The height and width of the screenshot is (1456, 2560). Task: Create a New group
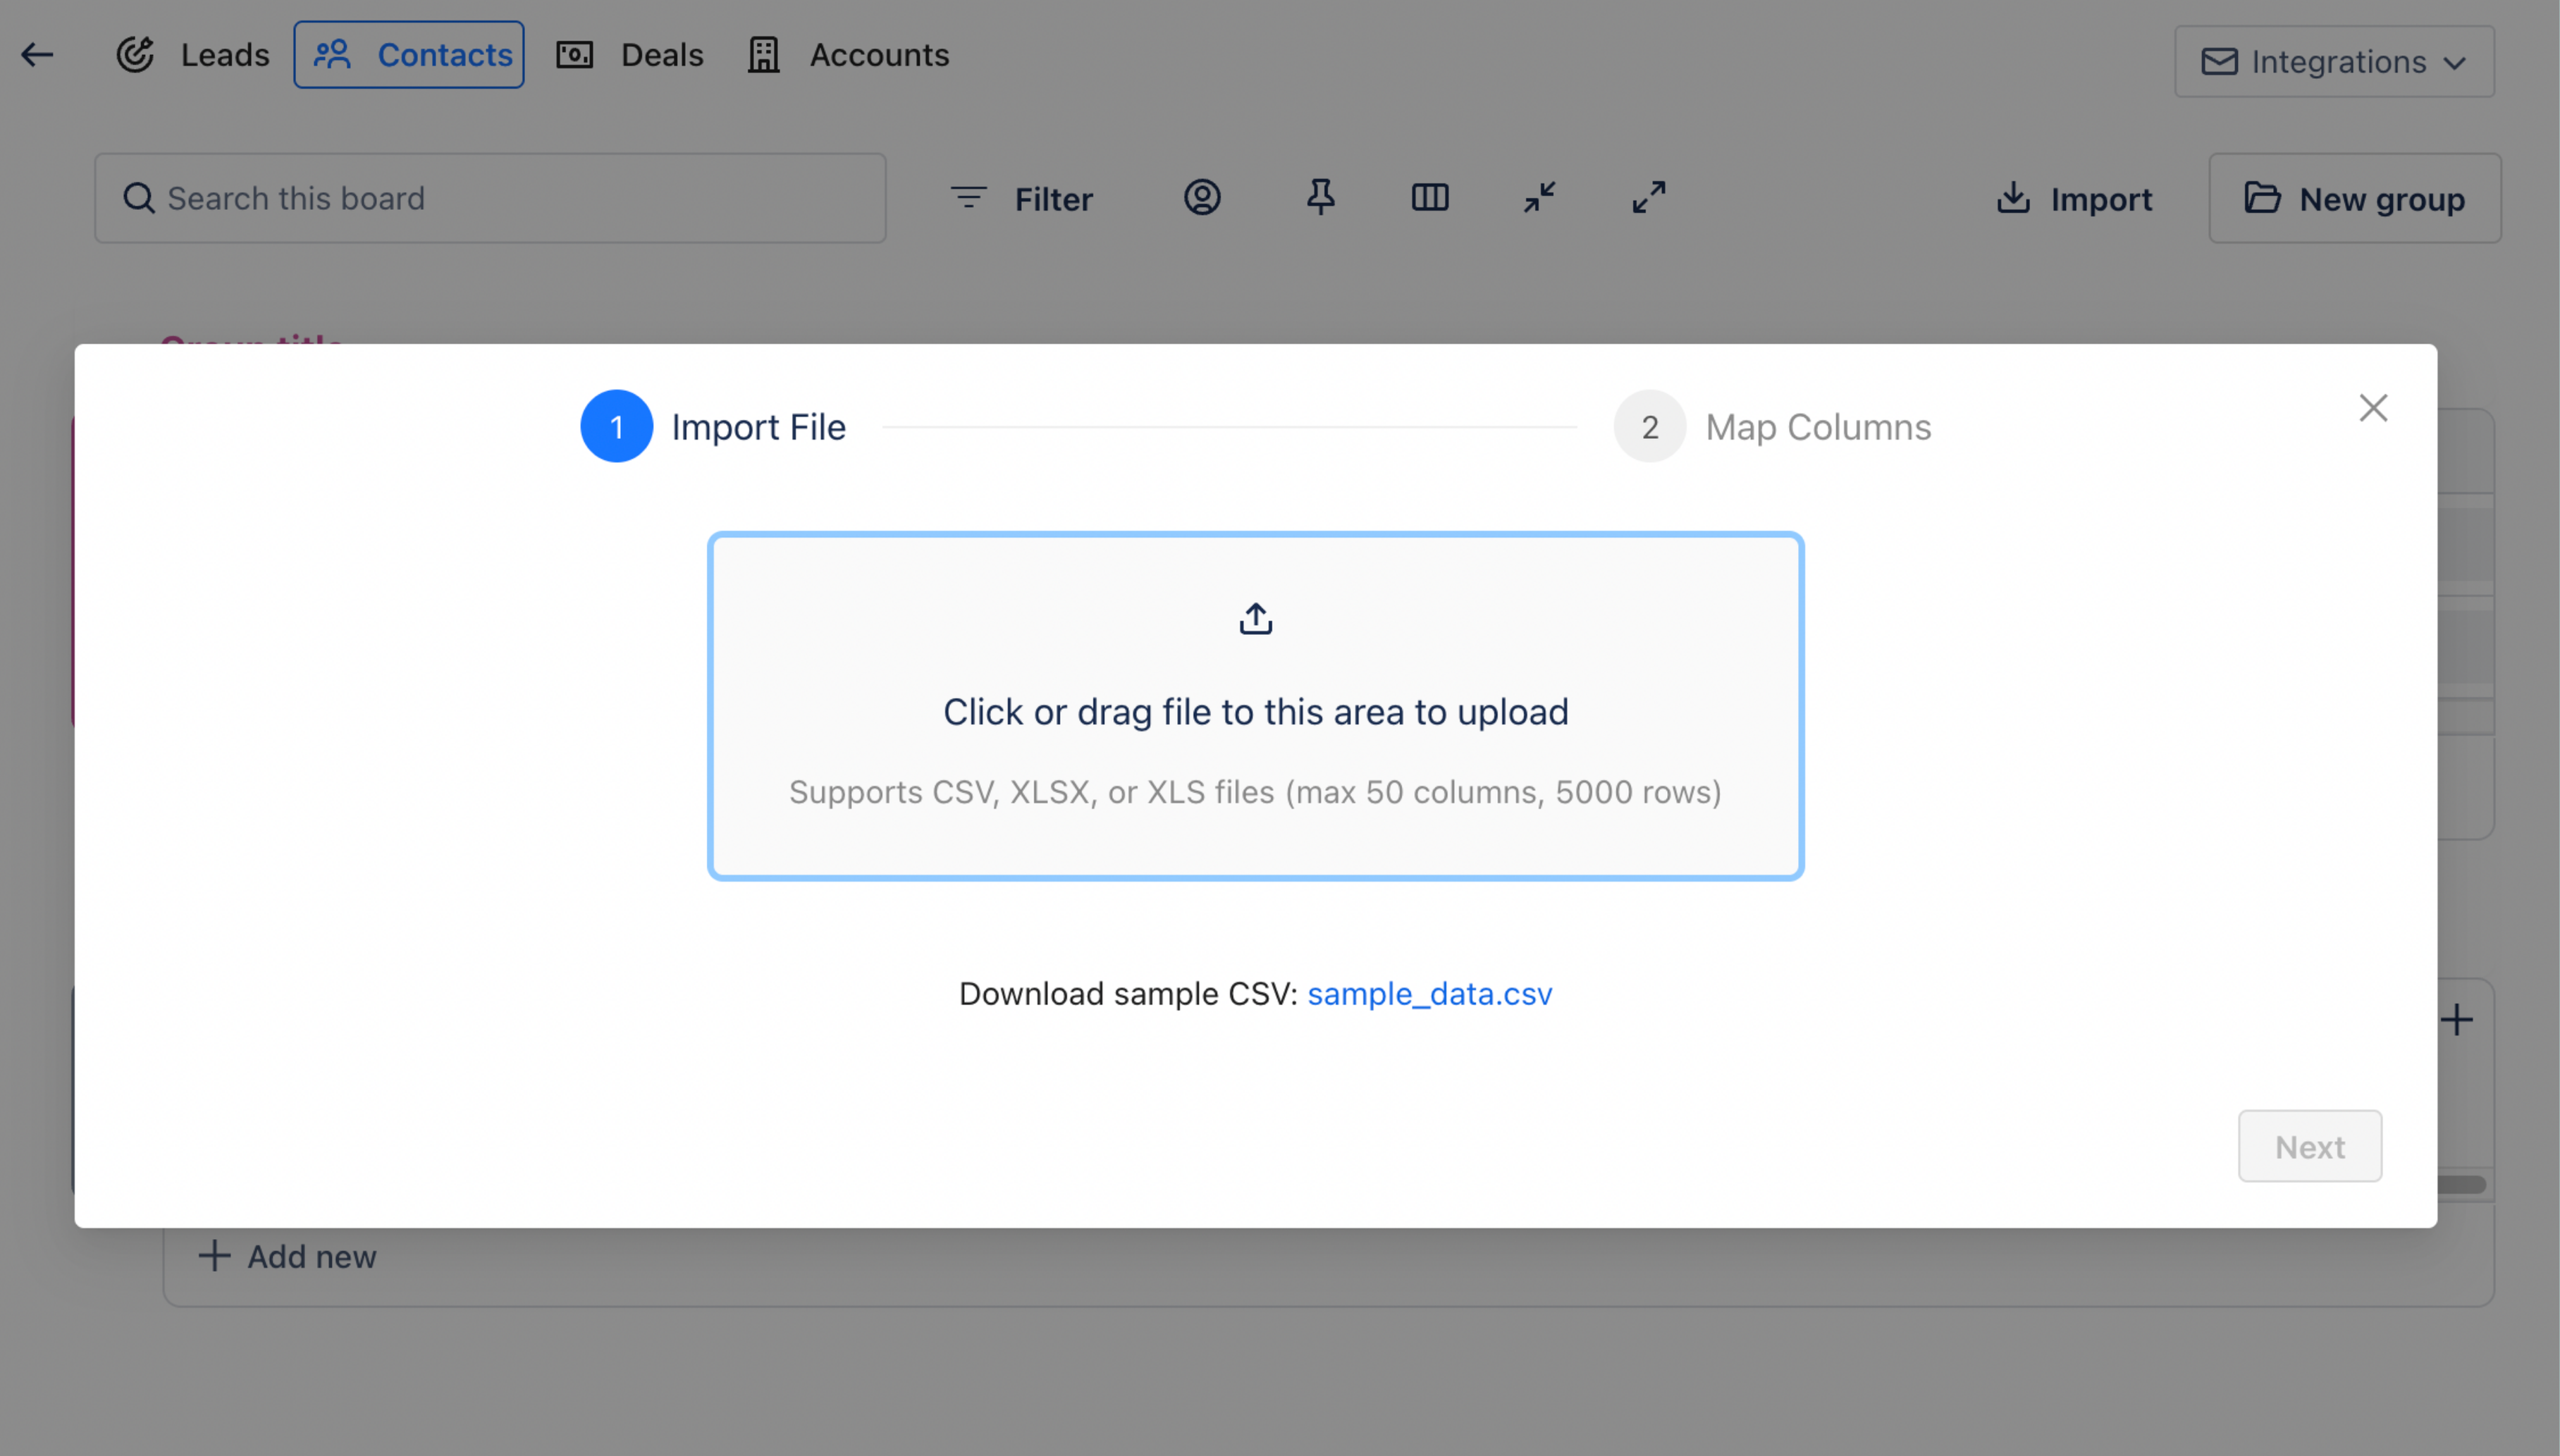(2354, 199)
